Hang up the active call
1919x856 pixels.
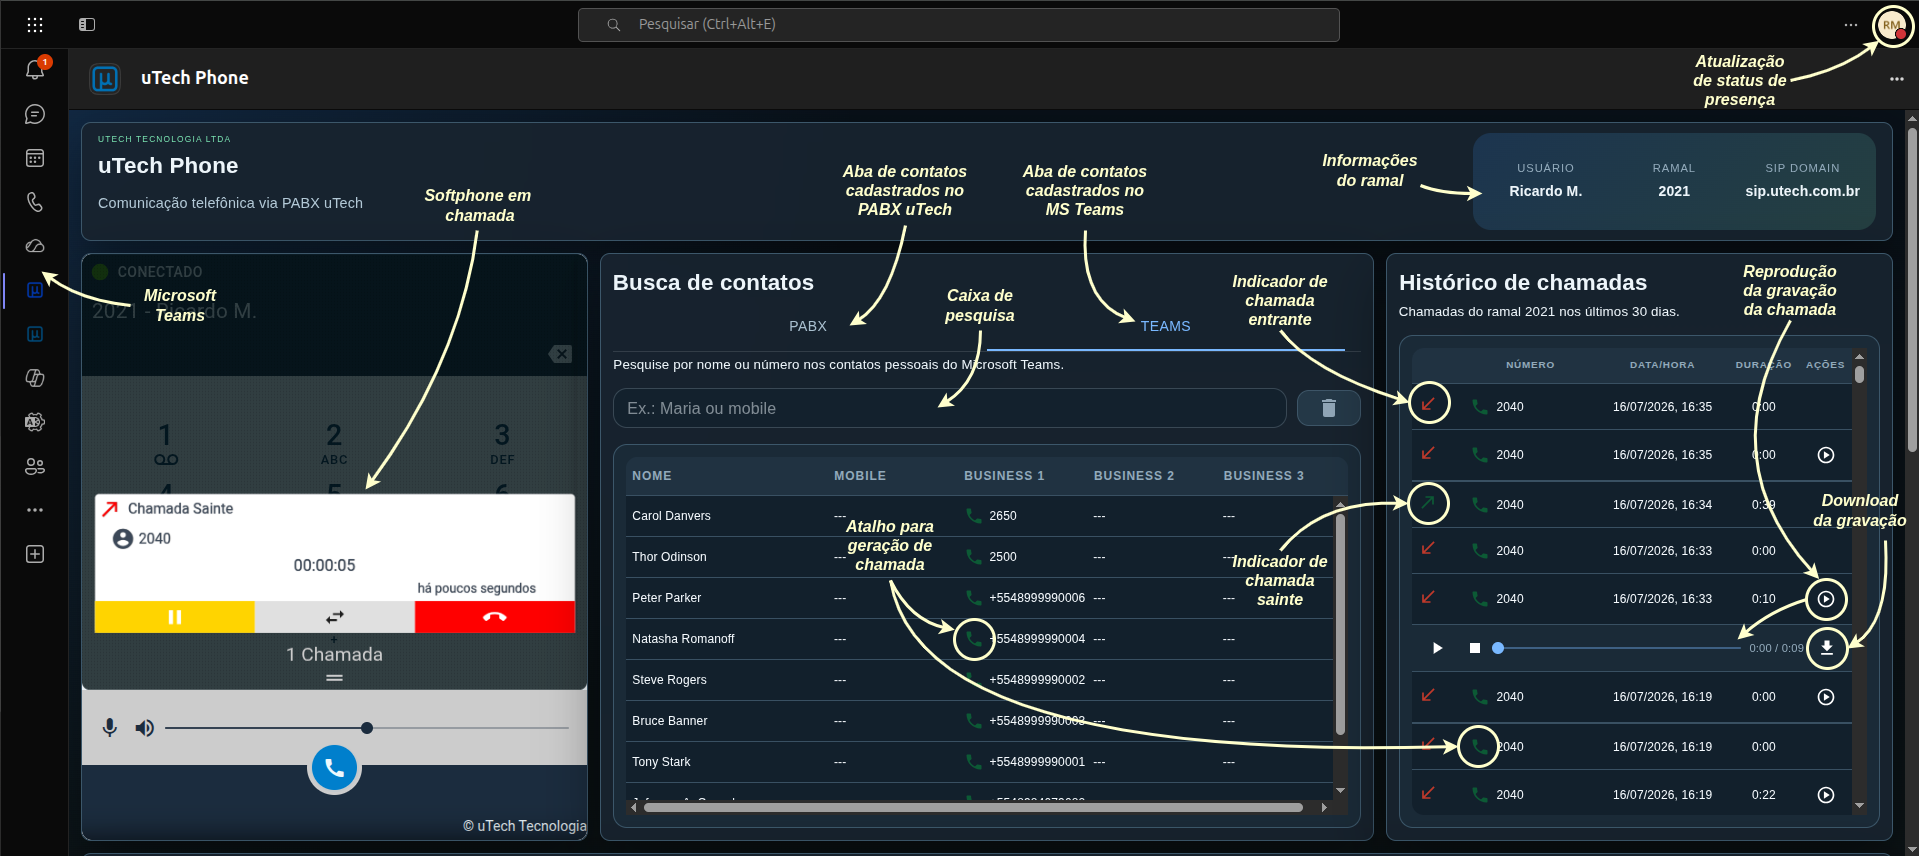[495, 617]
